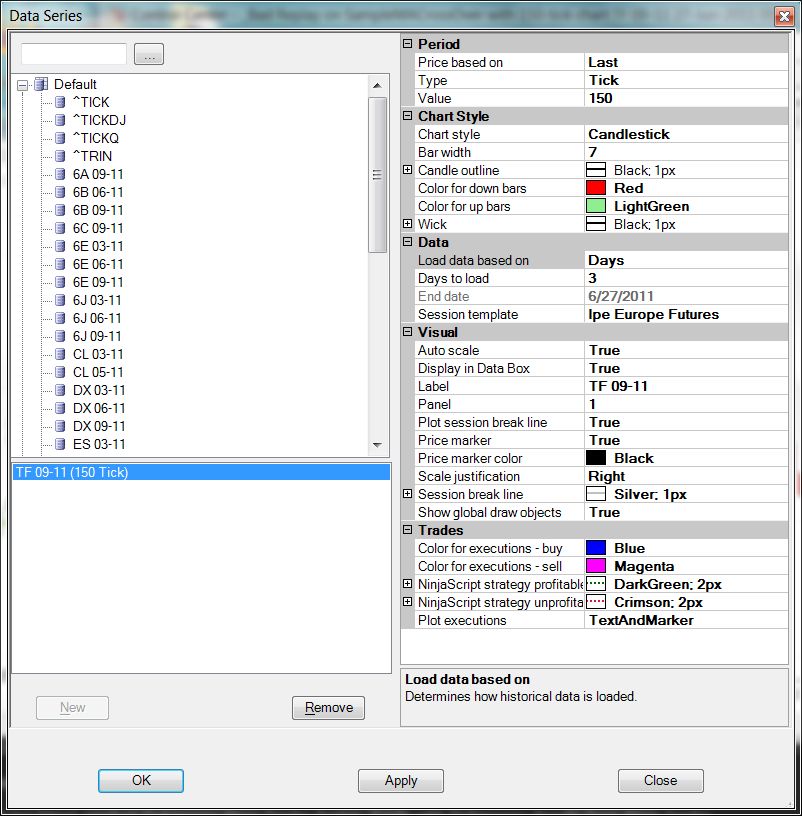Open instrument browse button with ellipsis

pos(149,54)
